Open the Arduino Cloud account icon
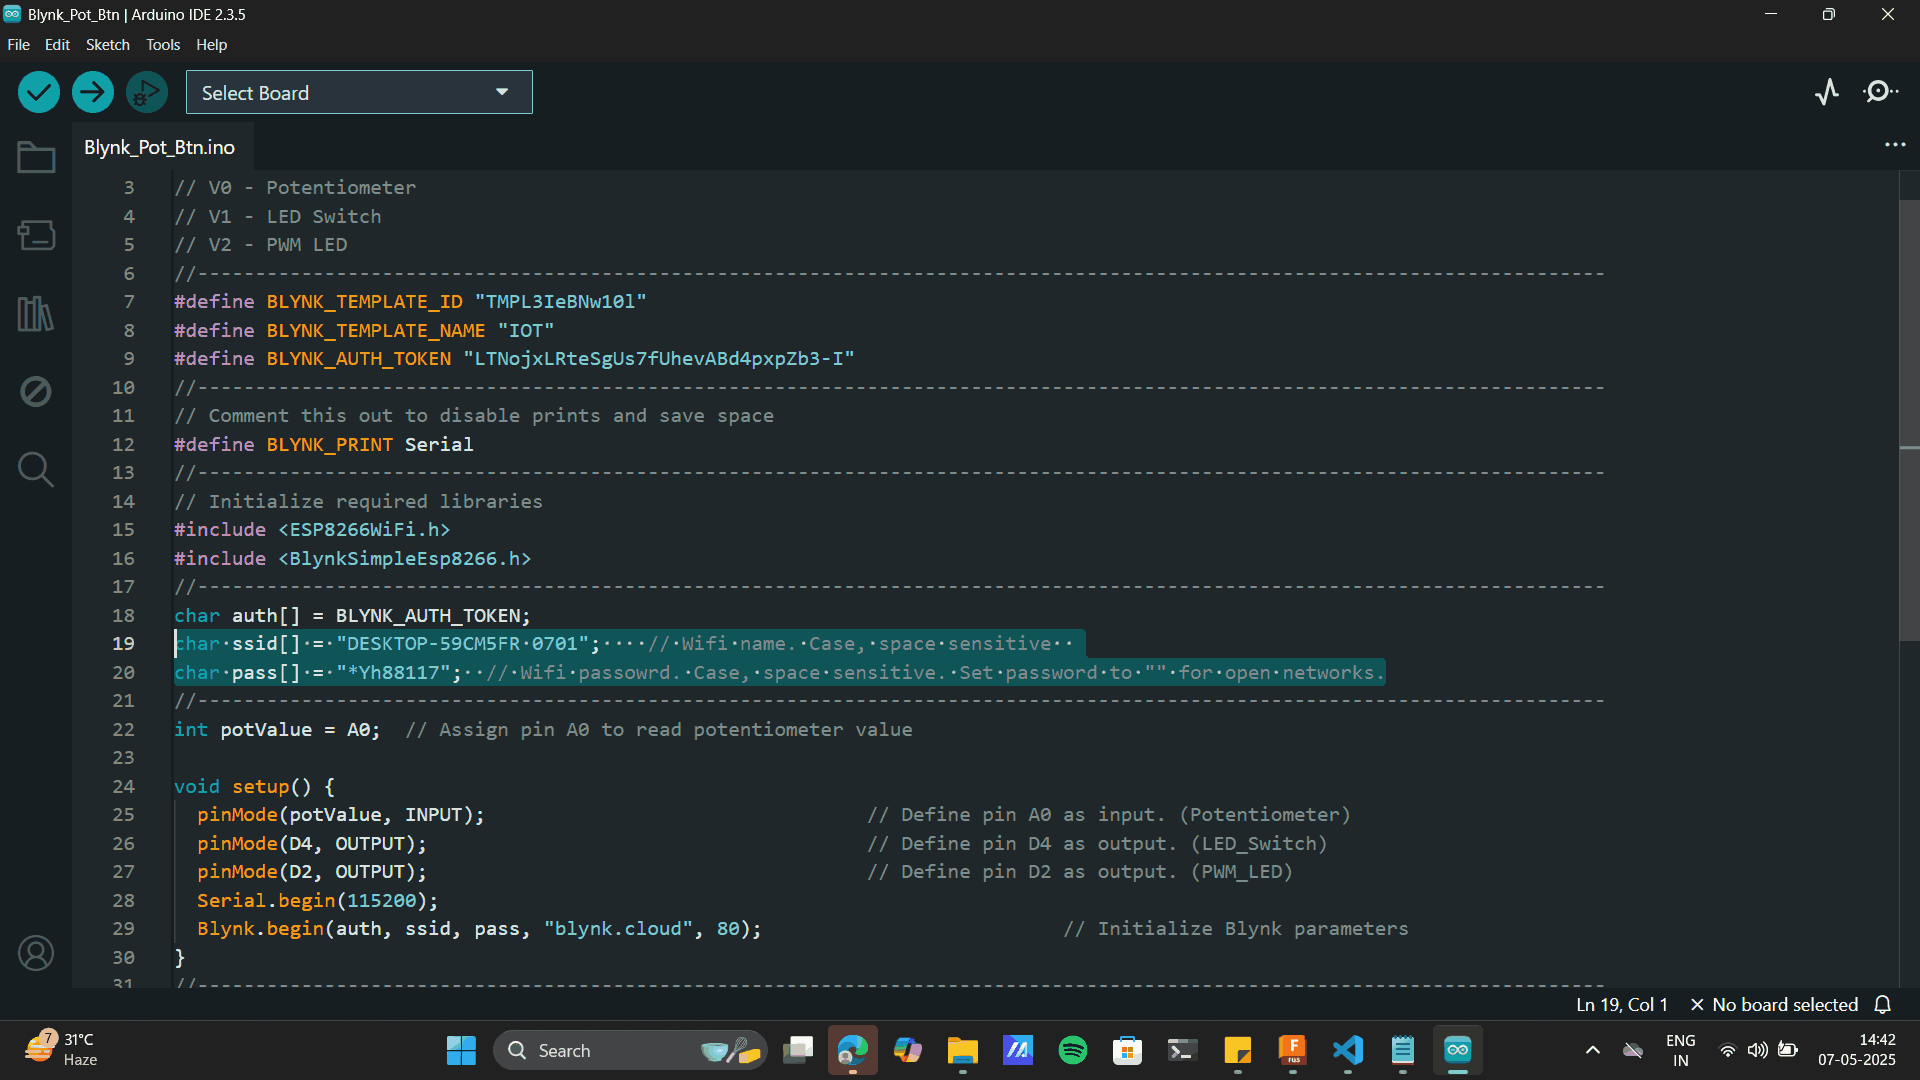 click(x=36, y=953)
